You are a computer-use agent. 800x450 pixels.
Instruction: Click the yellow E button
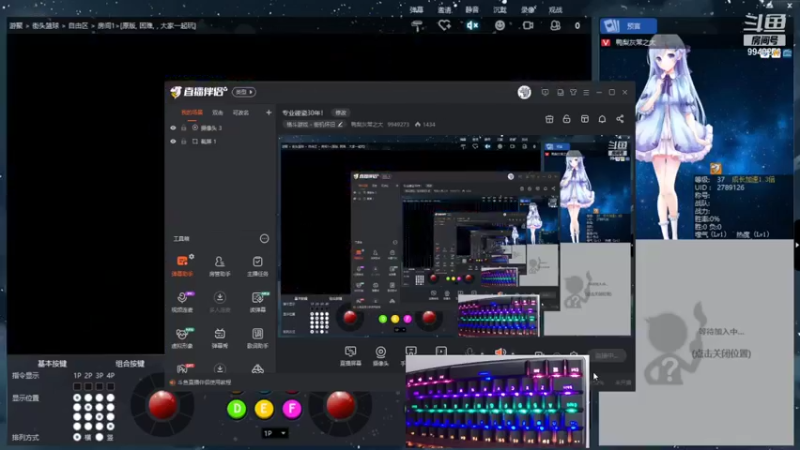[x=264, y=409]
